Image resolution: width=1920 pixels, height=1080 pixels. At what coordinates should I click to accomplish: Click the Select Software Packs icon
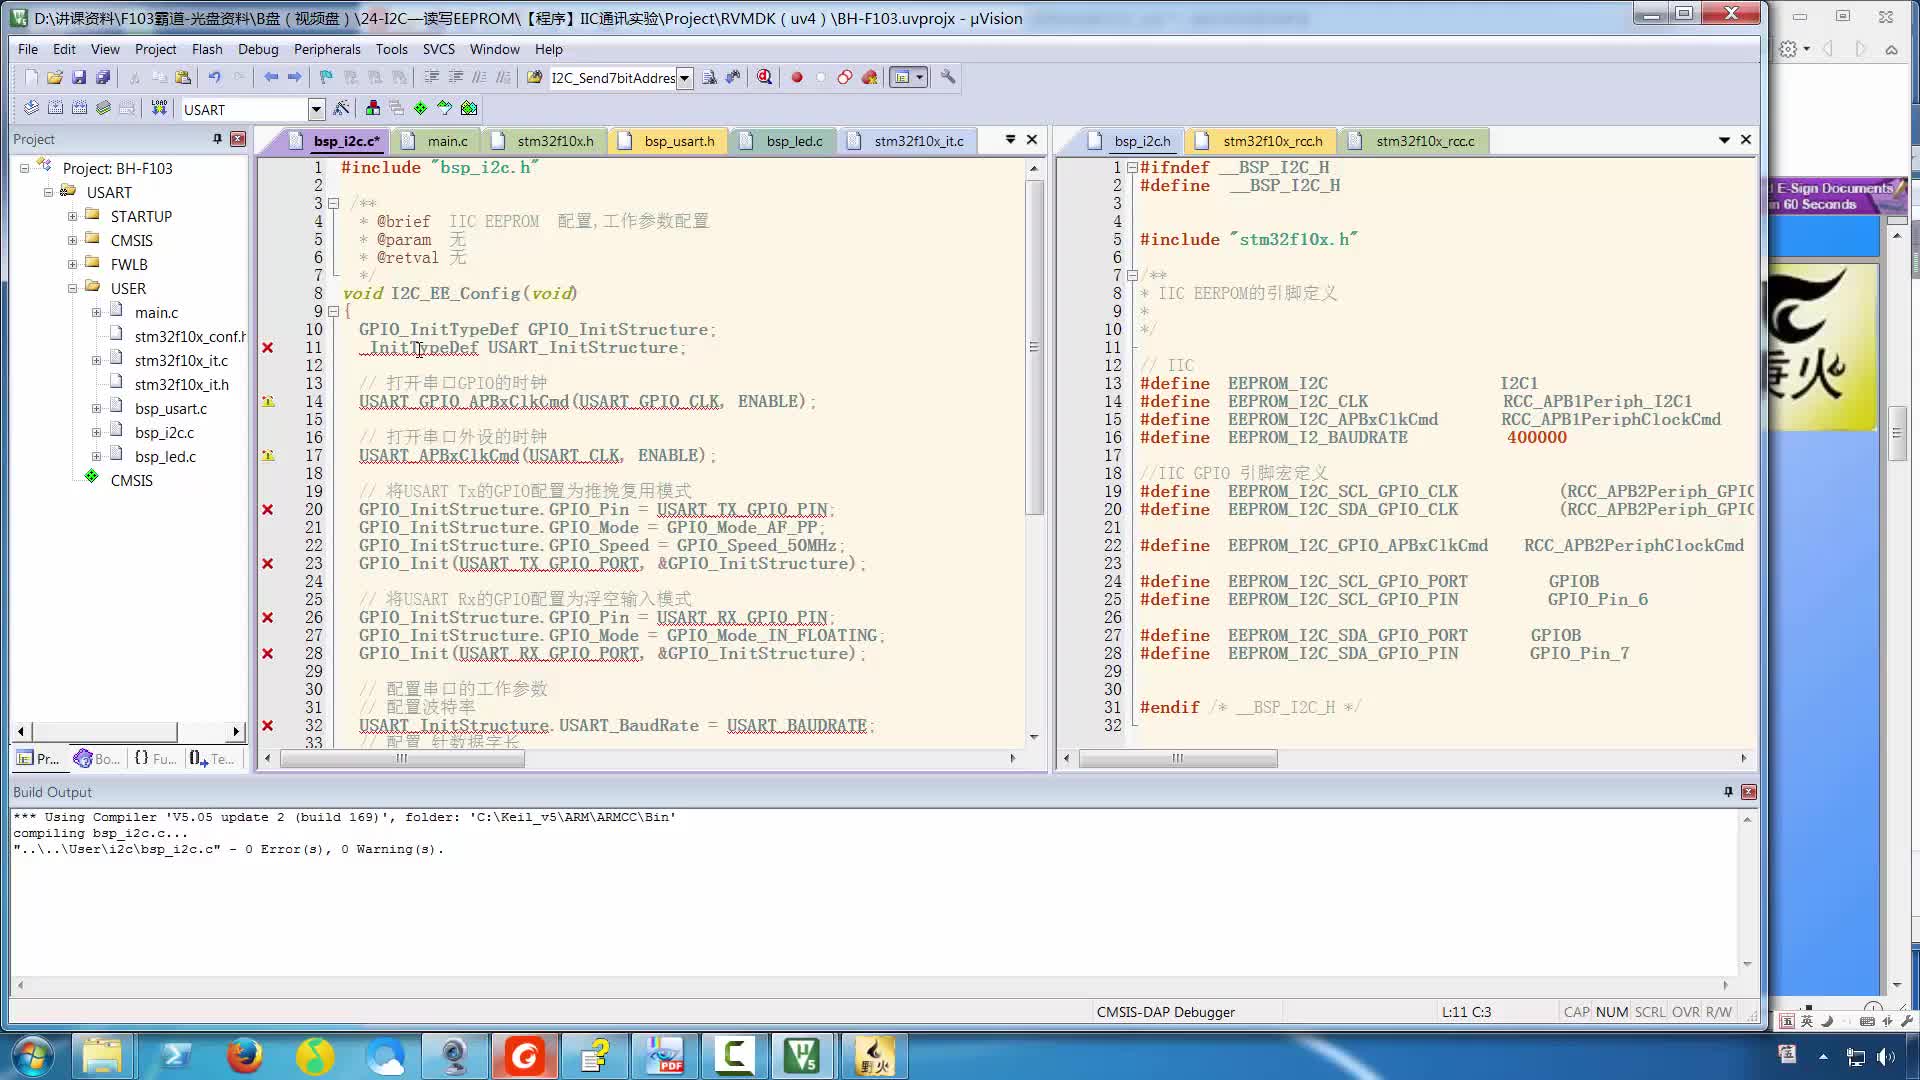point(444,108)
